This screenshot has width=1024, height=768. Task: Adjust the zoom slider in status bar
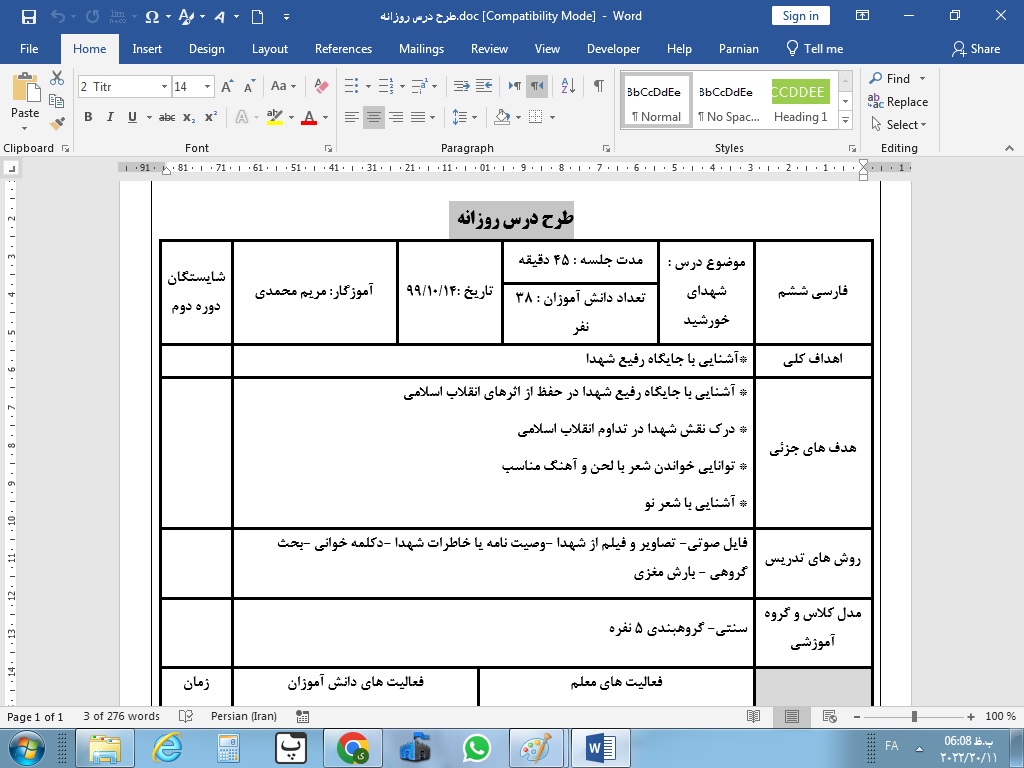(914, 716)
